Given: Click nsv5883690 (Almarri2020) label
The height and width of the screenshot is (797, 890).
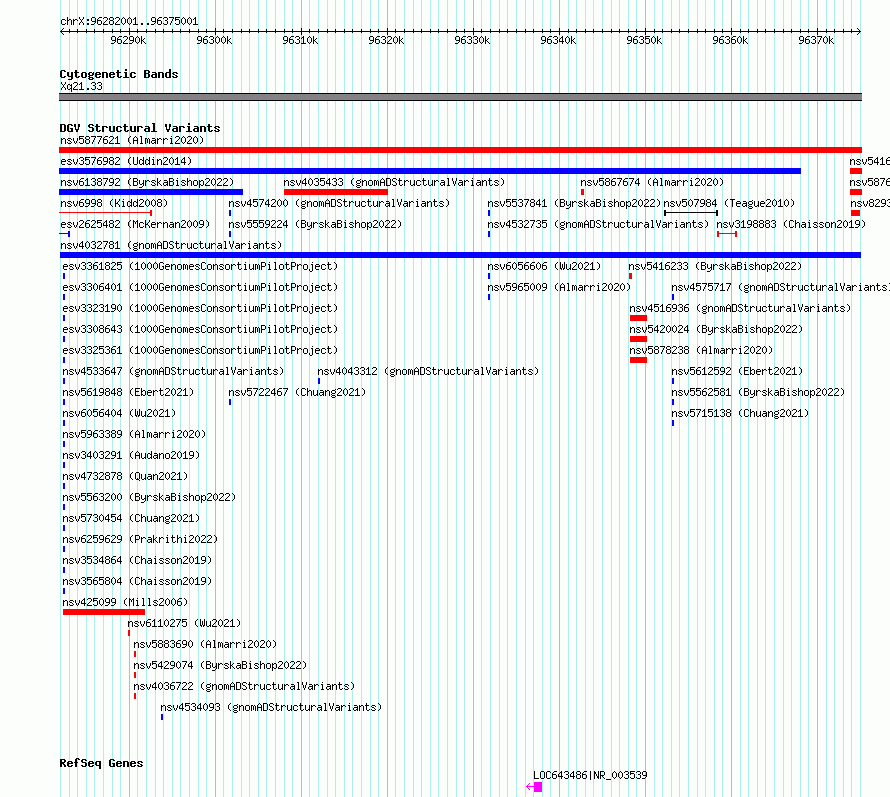Looking at the screenshot, I should tap(205, 644).
